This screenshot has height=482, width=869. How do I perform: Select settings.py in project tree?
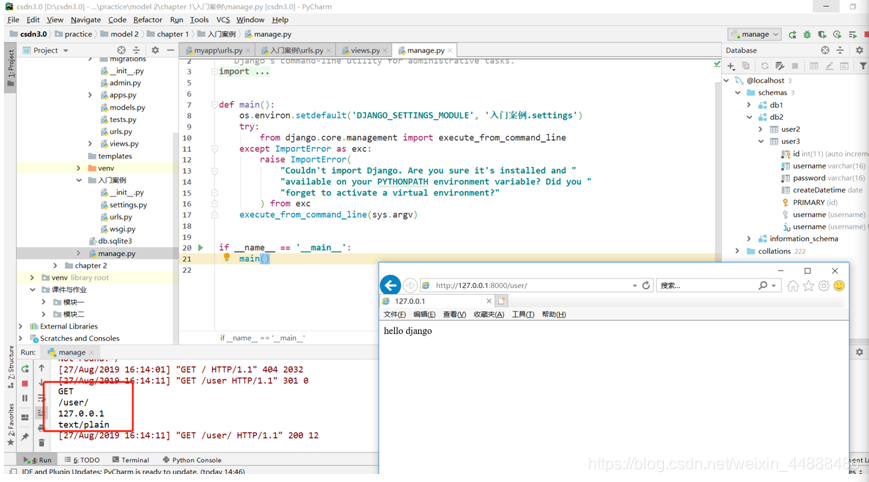pyautogui.click(x=128, y=204)
